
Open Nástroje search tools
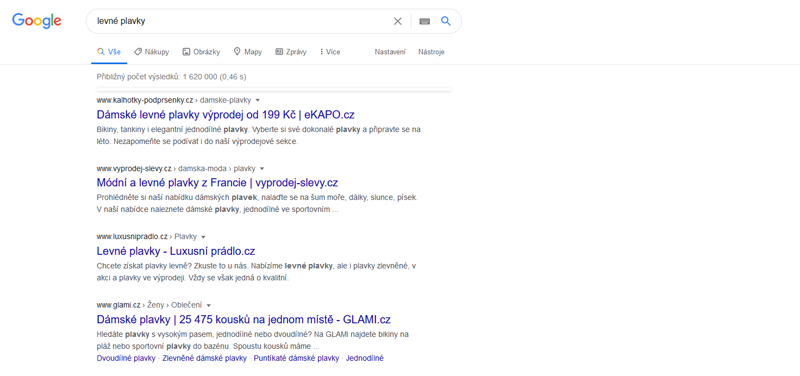[x=431, y=52]
